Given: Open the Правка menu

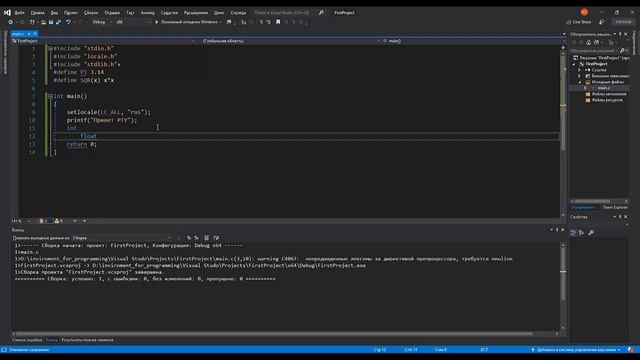Looking at the screenshot, I should point(37,13).
